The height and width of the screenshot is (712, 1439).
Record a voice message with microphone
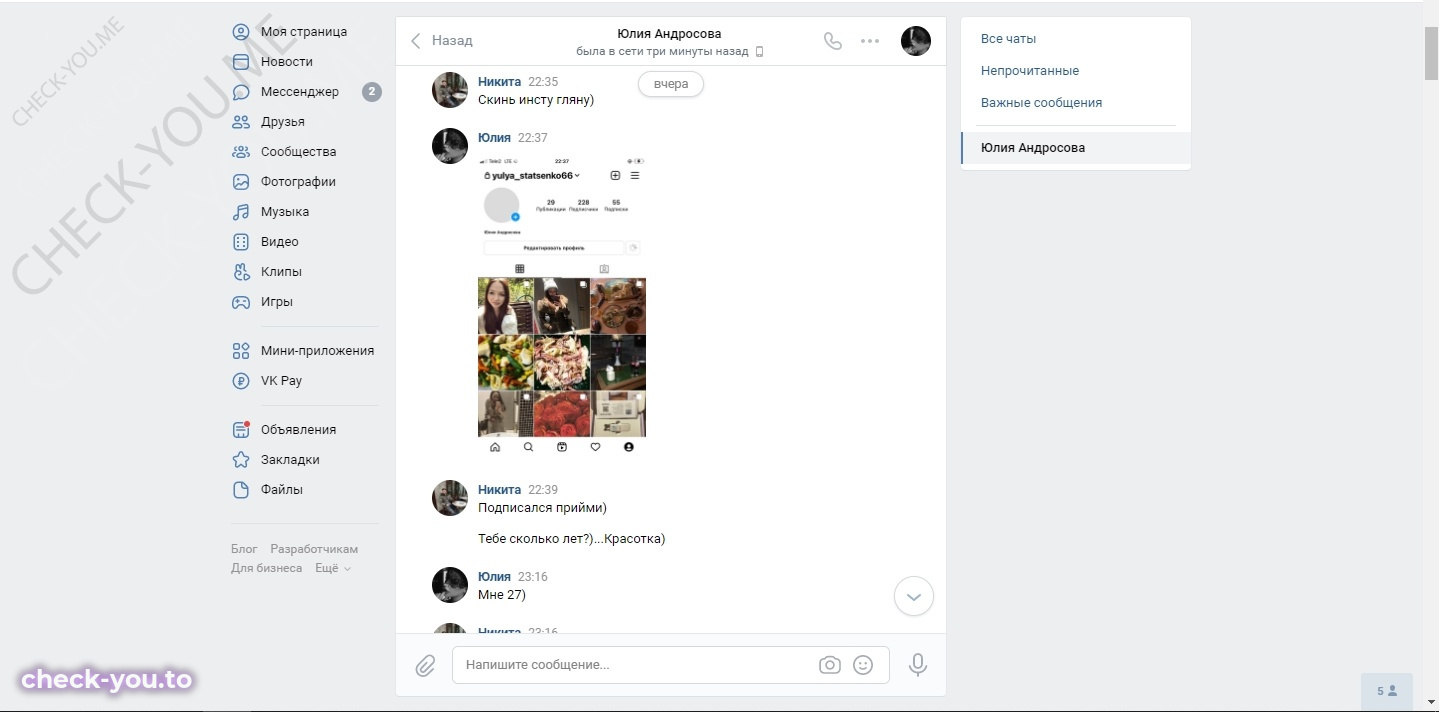[918, 665]
